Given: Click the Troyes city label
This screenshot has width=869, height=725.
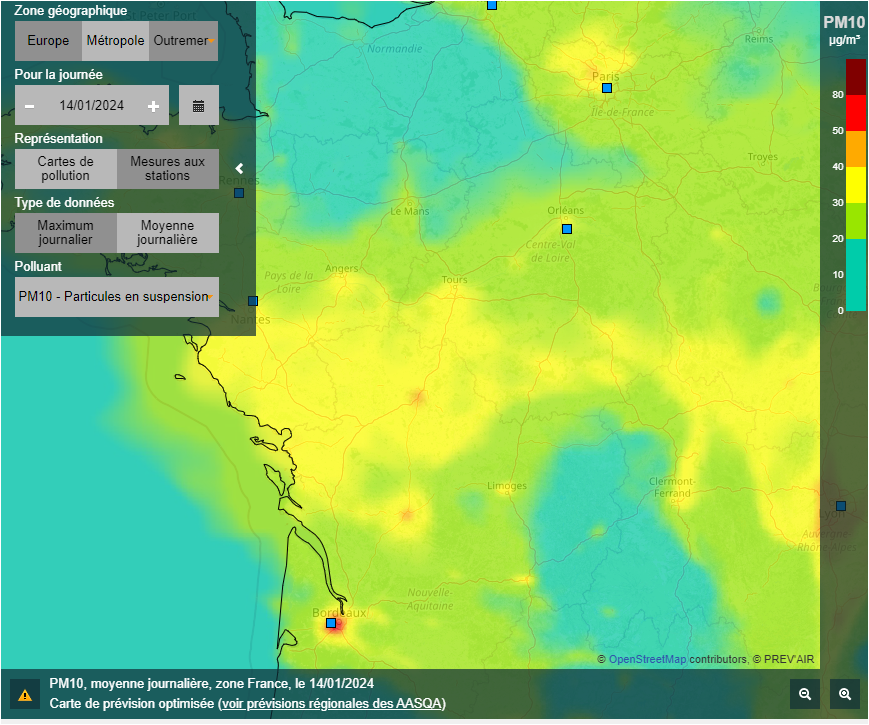Looking at the screenshot, I should tap(763, 157).
